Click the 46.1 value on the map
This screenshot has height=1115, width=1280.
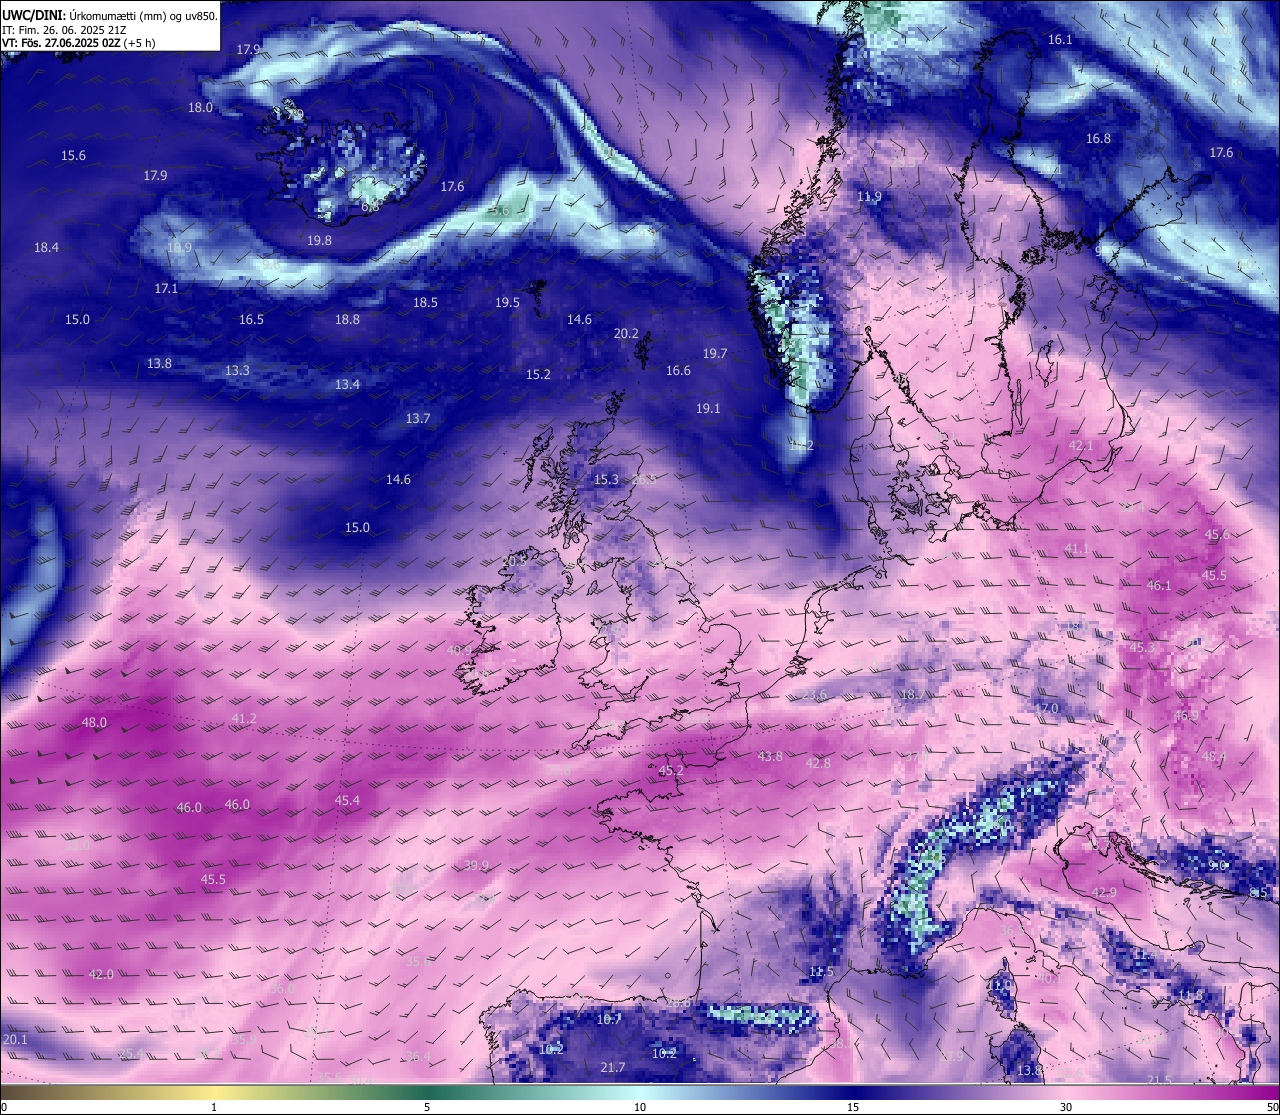pos(1158,585)
